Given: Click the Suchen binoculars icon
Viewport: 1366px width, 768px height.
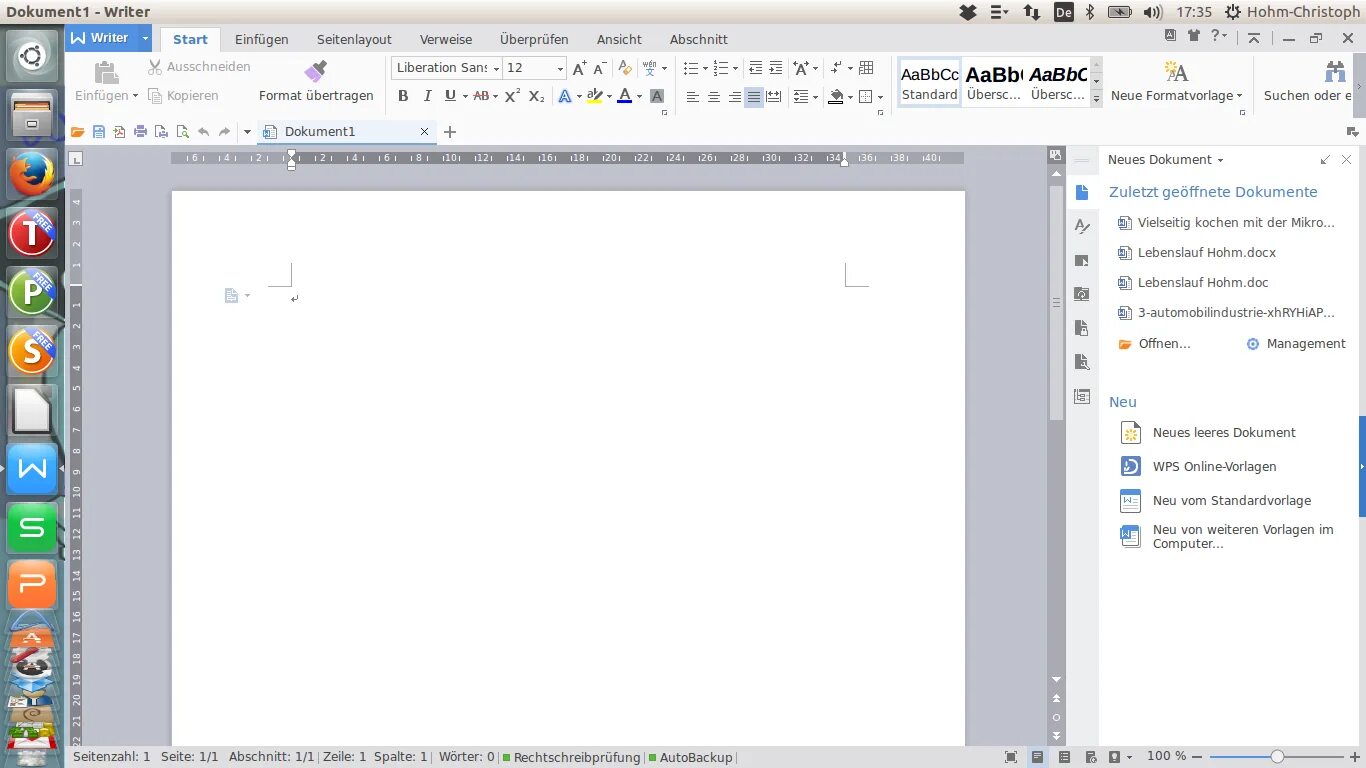Looking at the screenshot, I should coord(1335,71).
